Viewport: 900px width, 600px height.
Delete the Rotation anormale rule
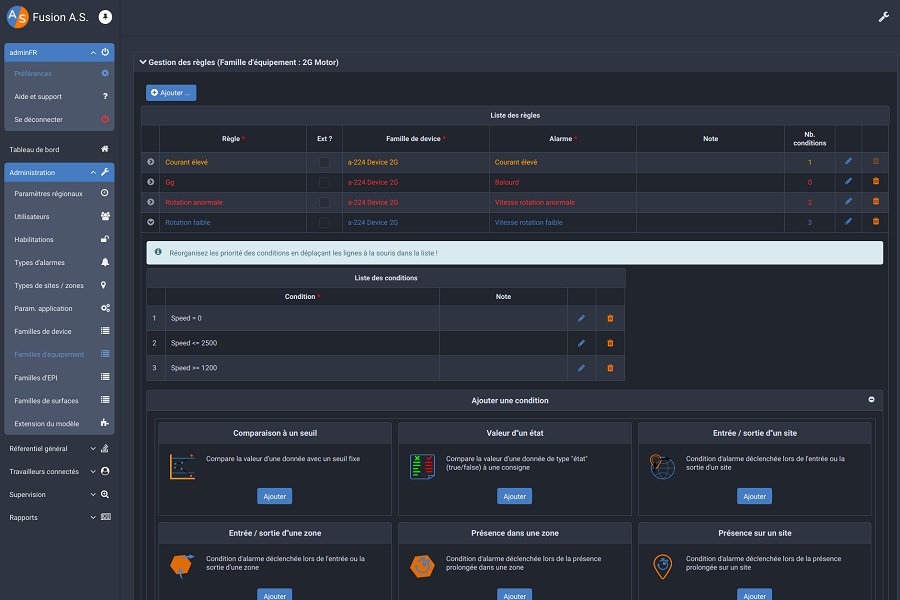tap(876, 202)
